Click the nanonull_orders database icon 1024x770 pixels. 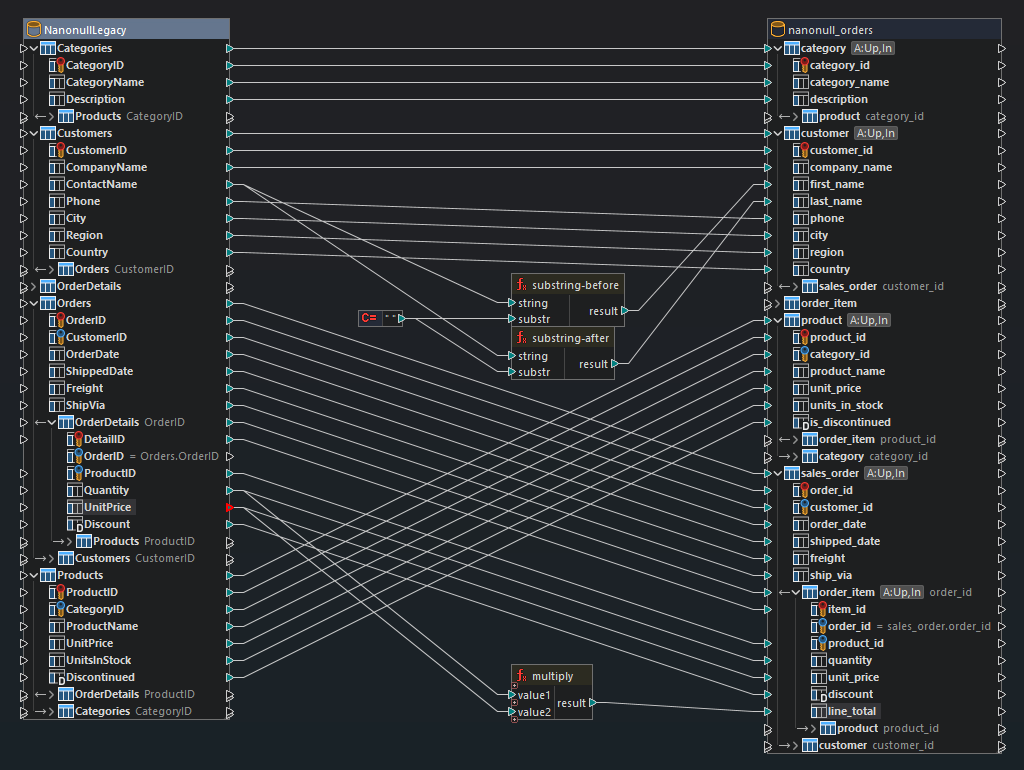point(777,29)
